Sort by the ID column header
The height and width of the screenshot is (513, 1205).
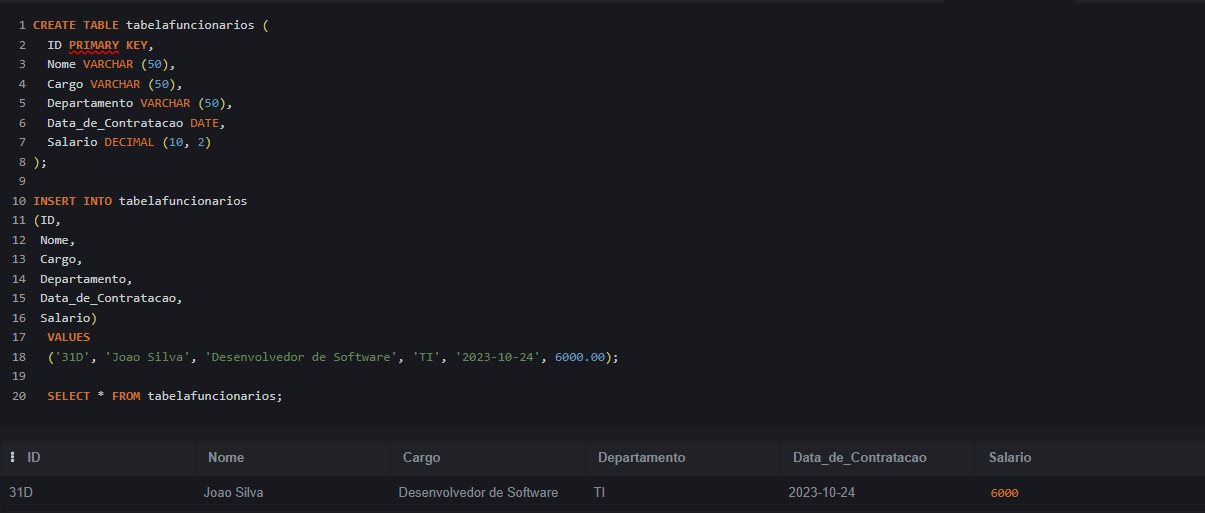[x=34, y=457]
